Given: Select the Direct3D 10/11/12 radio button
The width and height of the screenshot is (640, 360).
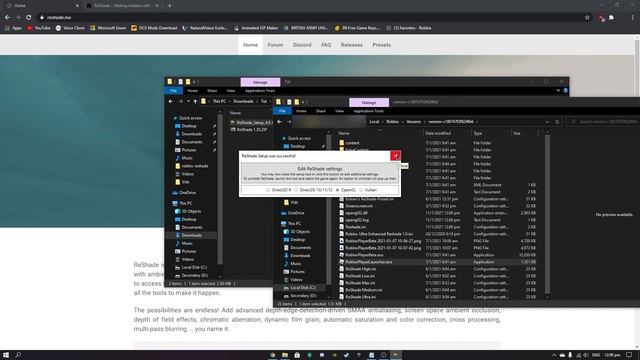Looking at the screenshot, I should pyautogui.click(x=296, y=190).
